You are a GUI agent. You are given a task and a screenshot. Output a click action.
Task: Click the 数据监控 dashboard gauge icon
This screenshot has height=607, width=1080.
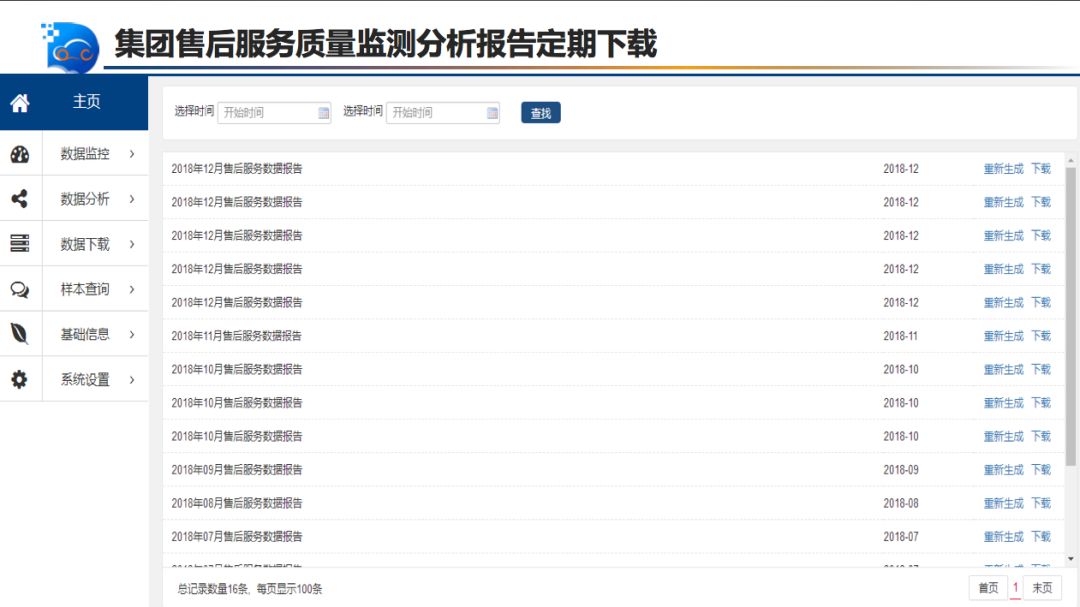(20, 154)
